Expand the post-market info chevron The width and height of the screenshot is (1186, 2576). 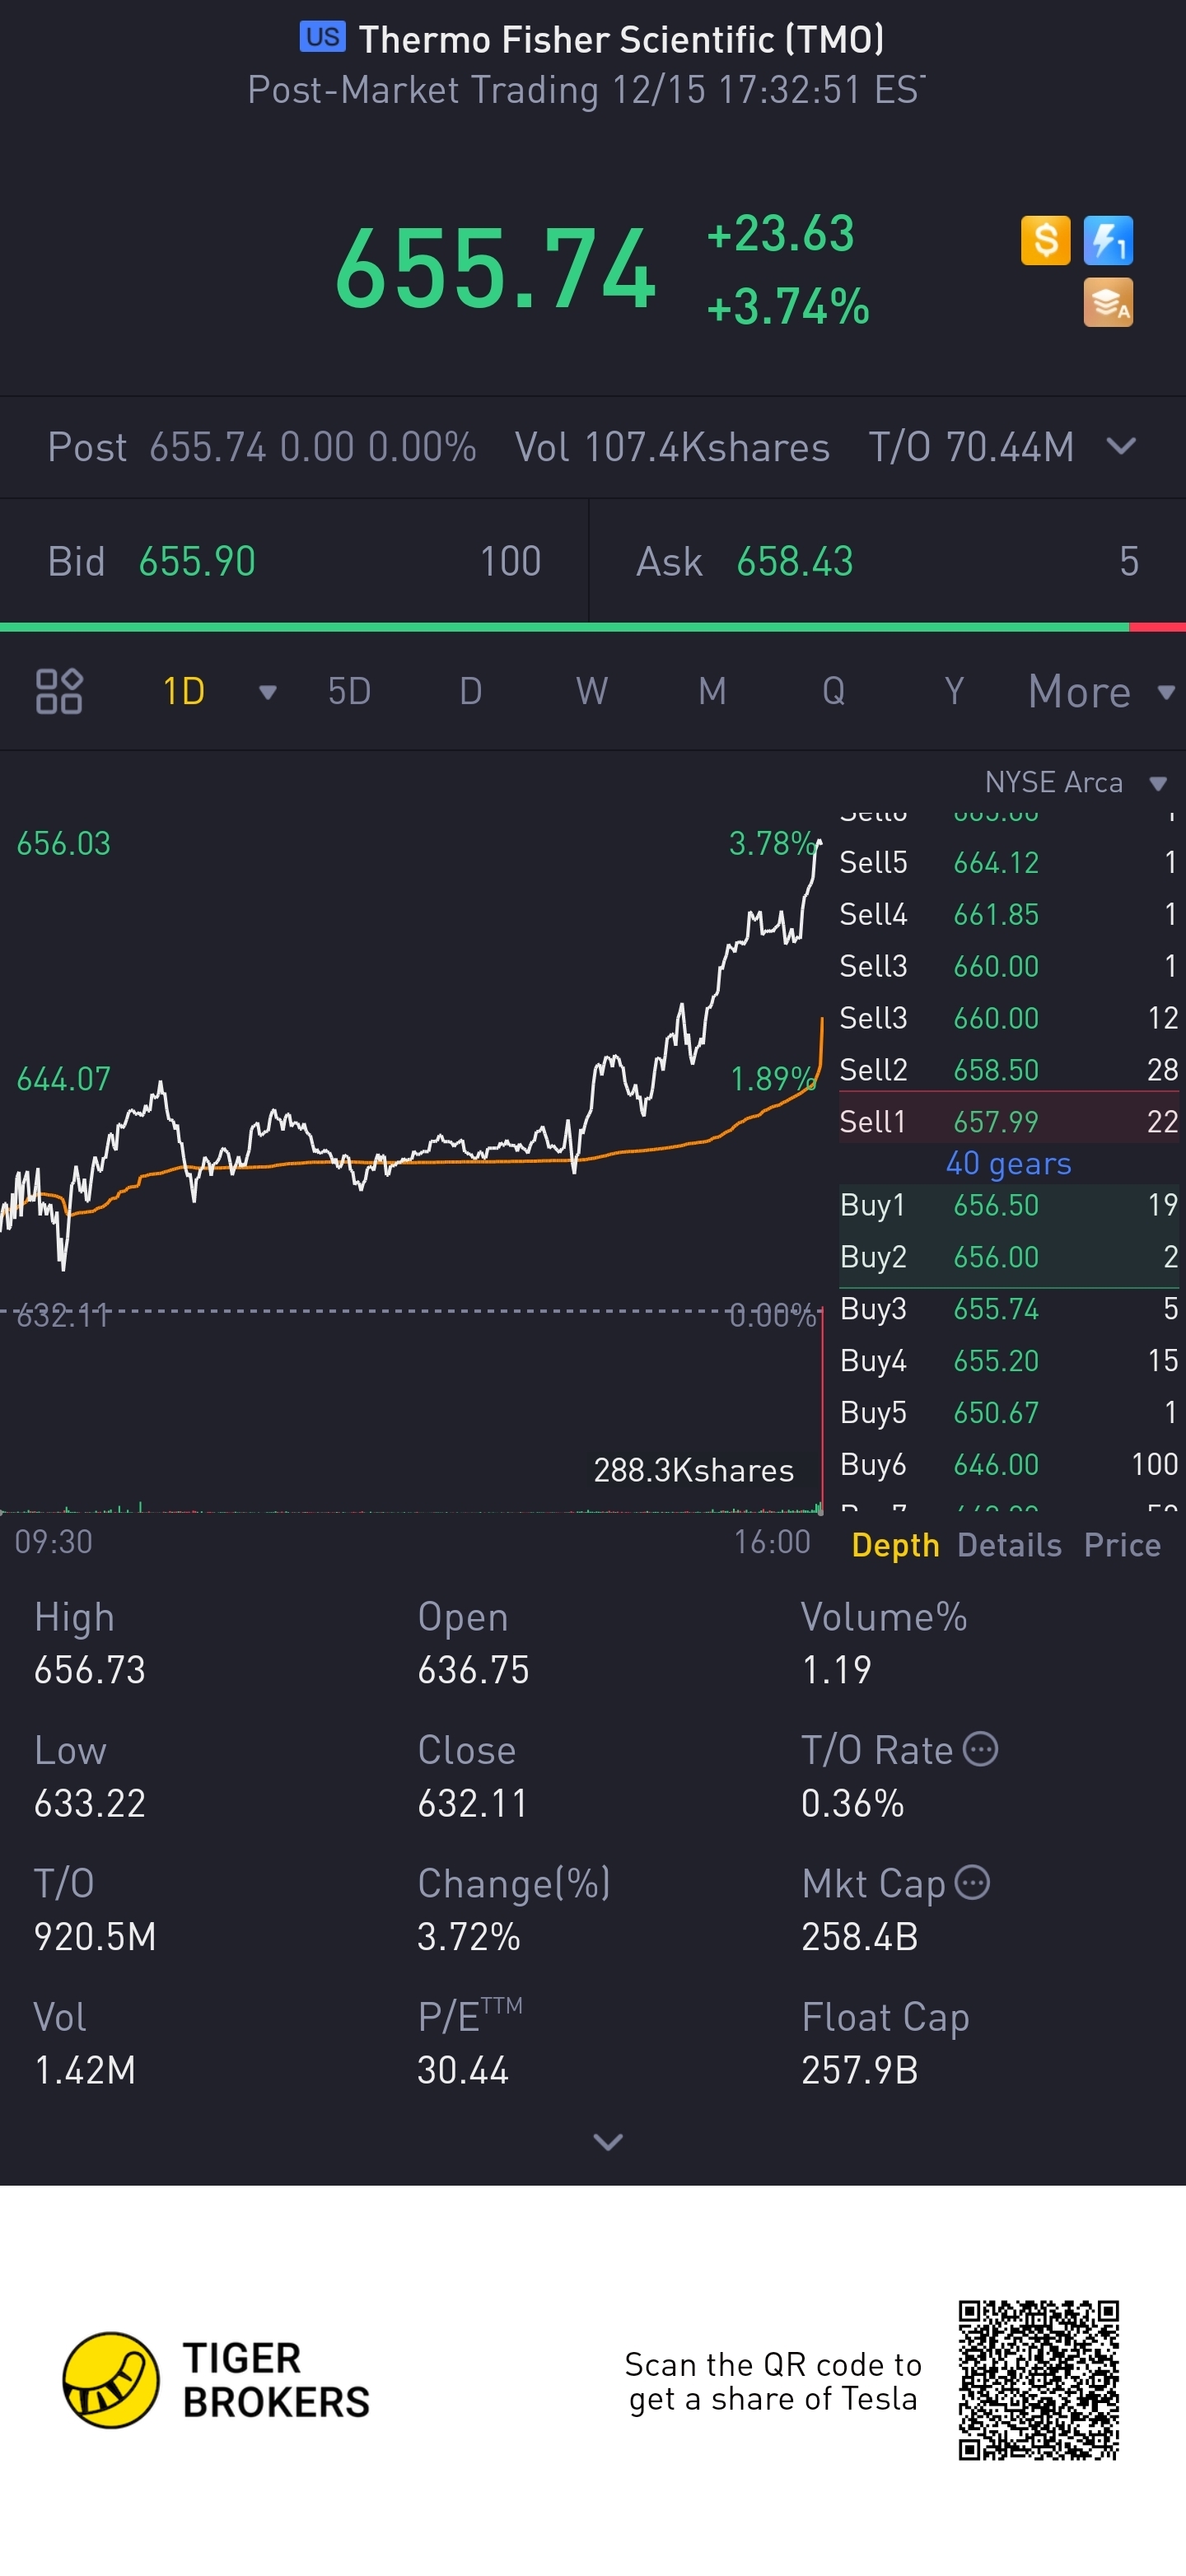(1121, 446)
